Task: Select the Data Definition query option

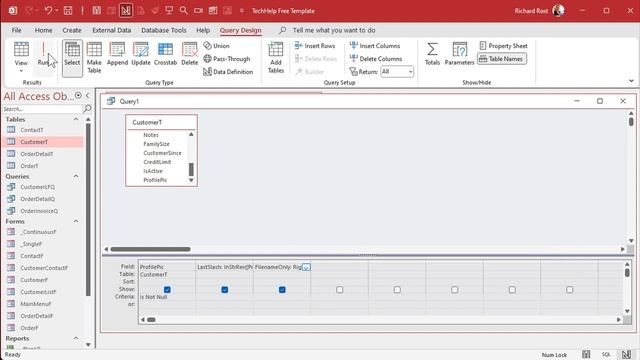Action: coord(228,72)
